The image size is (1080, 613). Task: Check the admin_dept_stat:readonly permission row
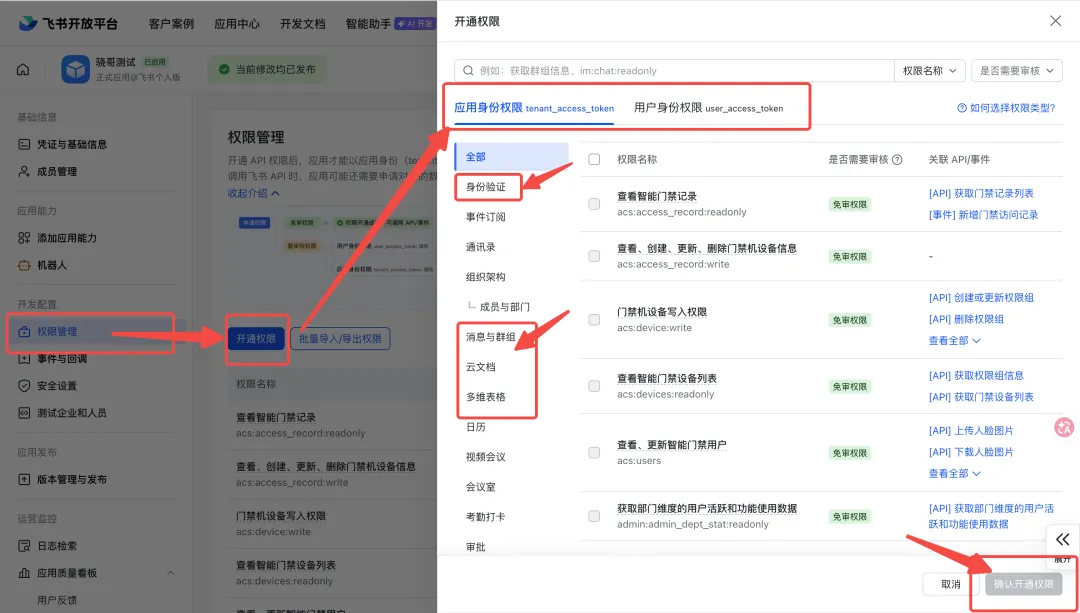point(594,516)
